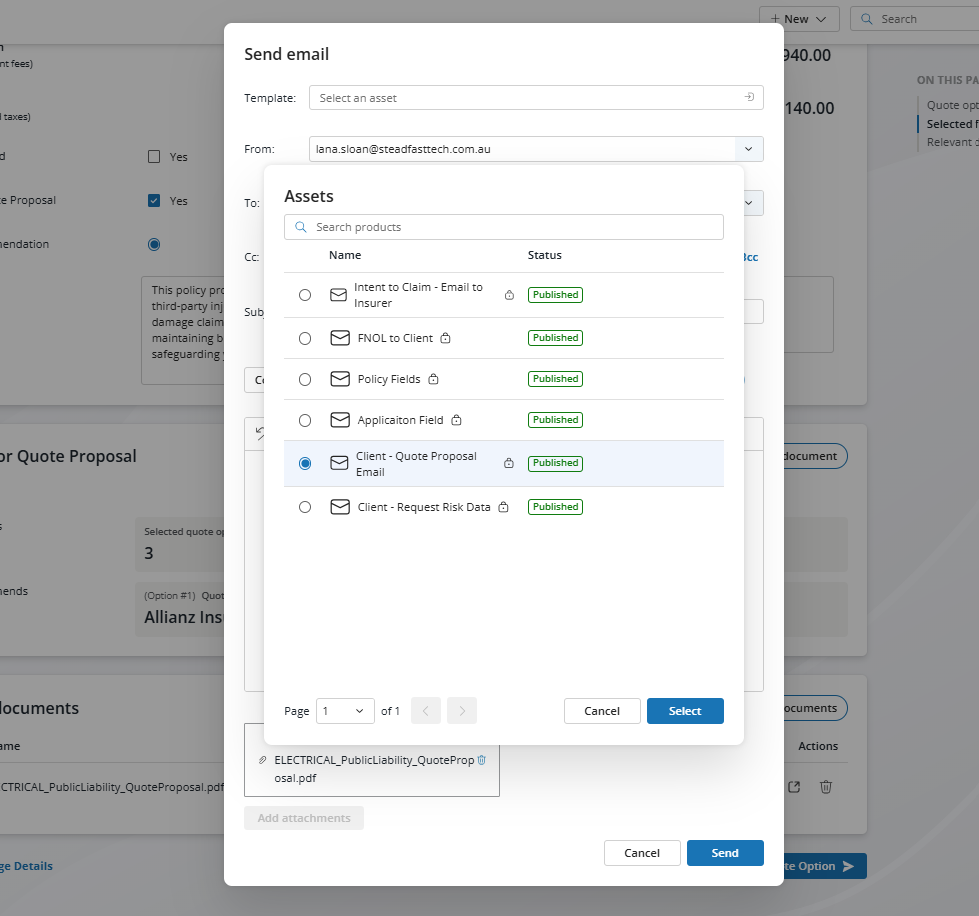
Task: Open the Page number dropdown
Action: coord(345,711)
